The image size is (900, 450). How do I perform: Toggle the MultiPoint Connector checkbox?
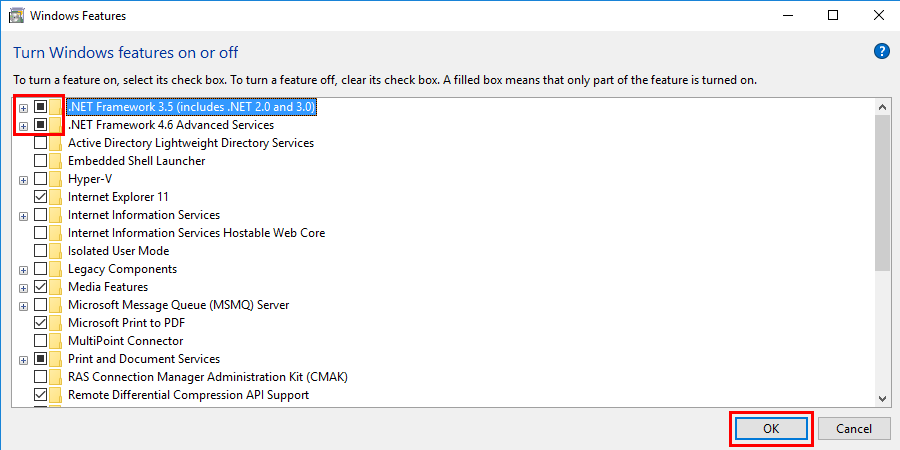pyautogui.click(x=41, y=341)
